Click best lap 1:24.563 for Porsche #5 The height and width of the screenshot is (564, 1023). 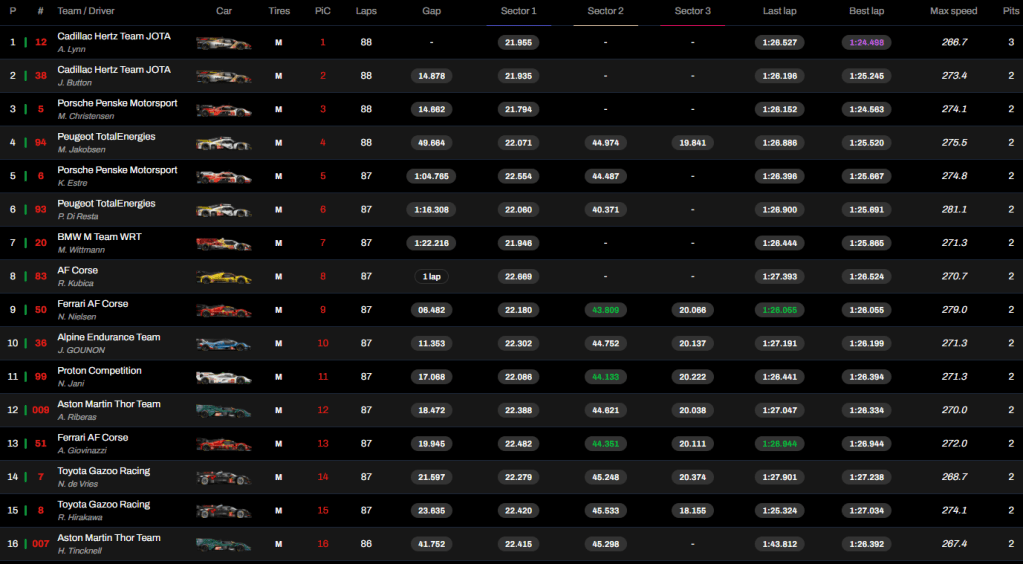pos(866,110)
